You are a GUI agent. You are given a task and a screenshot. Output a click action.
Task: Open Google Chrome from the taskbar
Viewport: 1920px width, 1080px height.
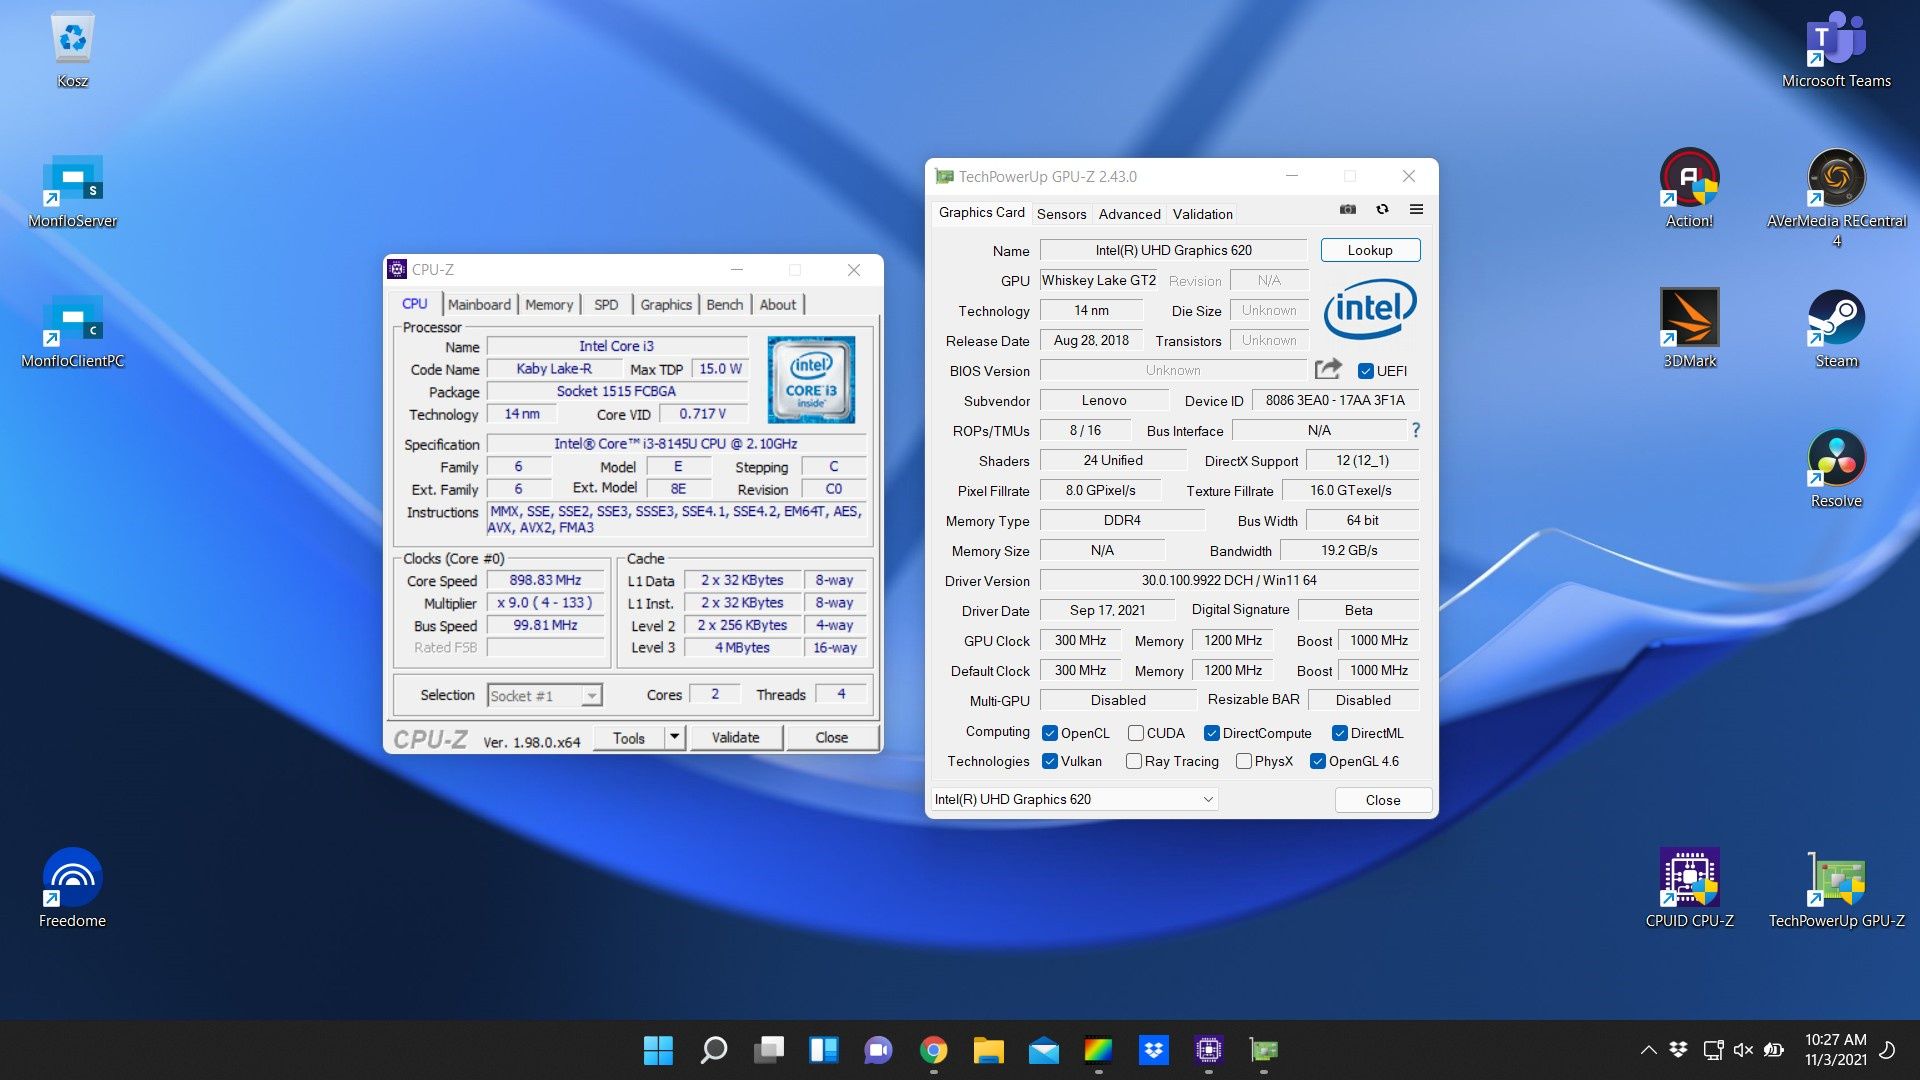coord(933,1050)
